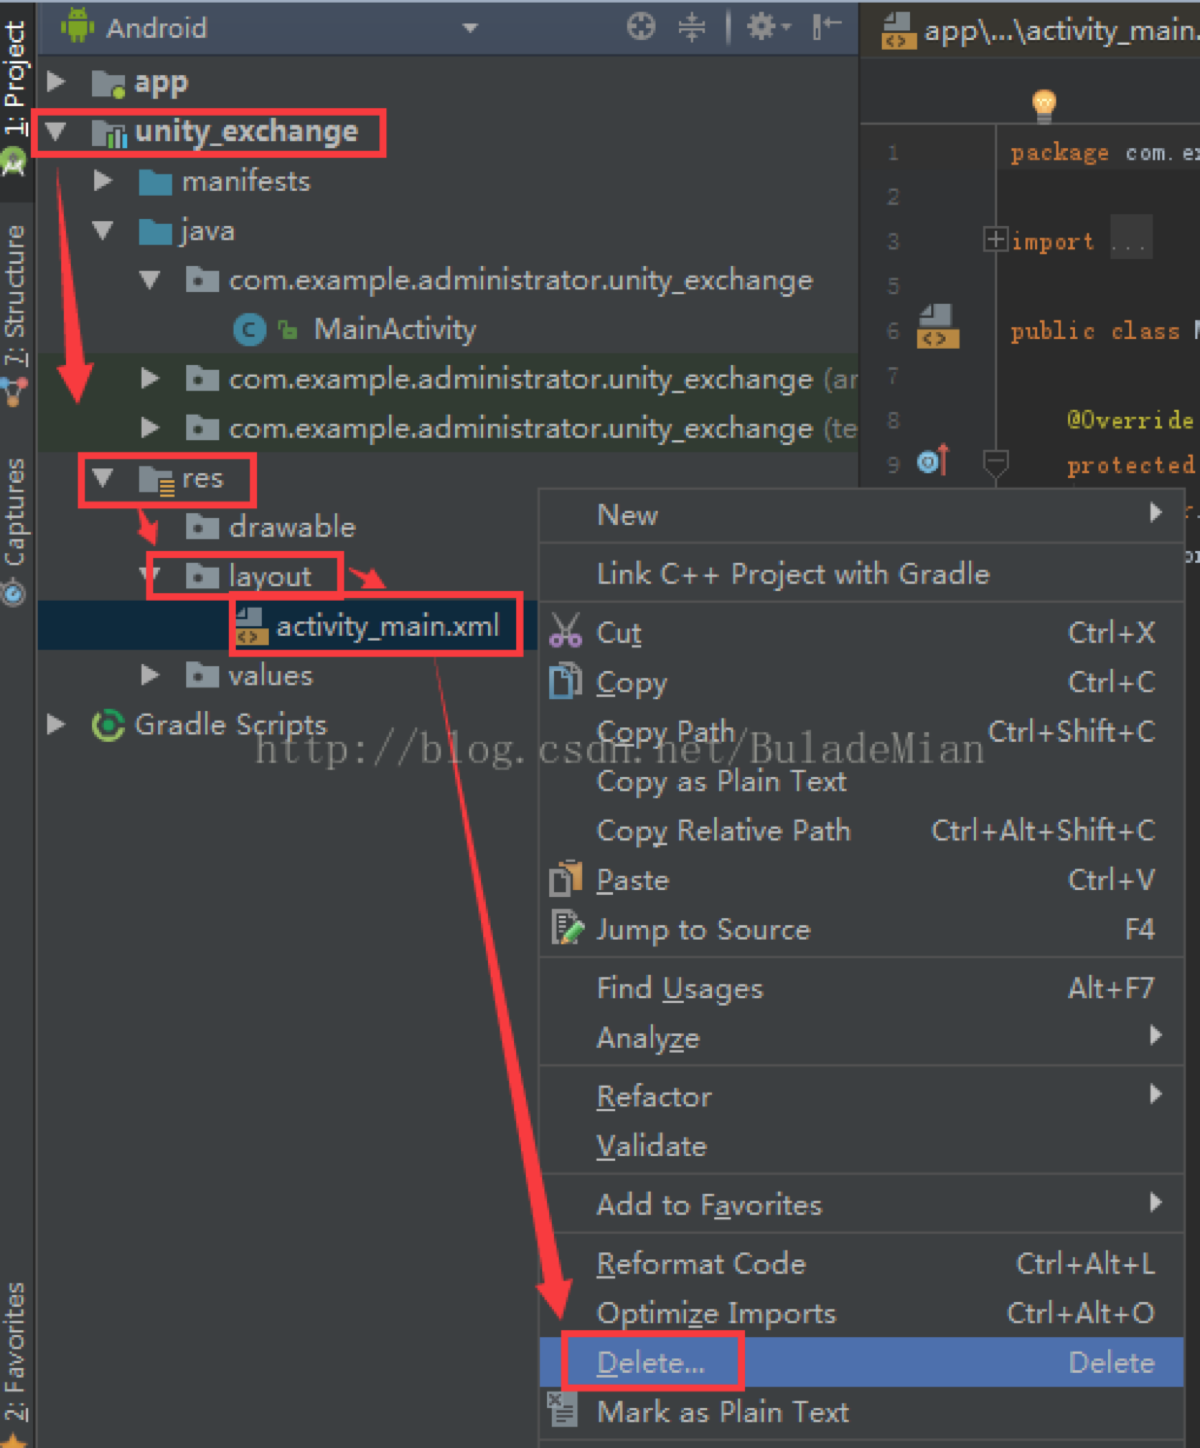Image resolution: width=1200 pixels, height=1448 pixels.
Task: Click the MainActivity class C icon
Action: tap(249, 329)
